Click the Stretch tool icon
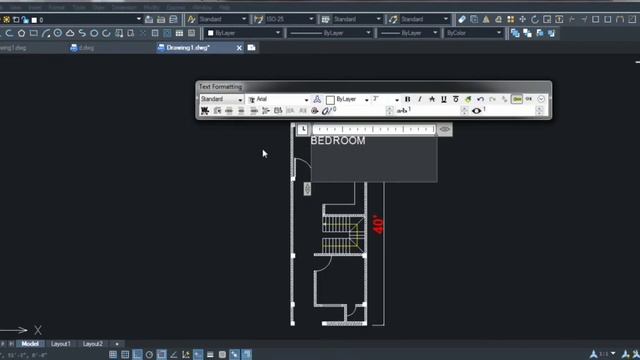Viewport: 640px width, 360px height. (559, 19)
